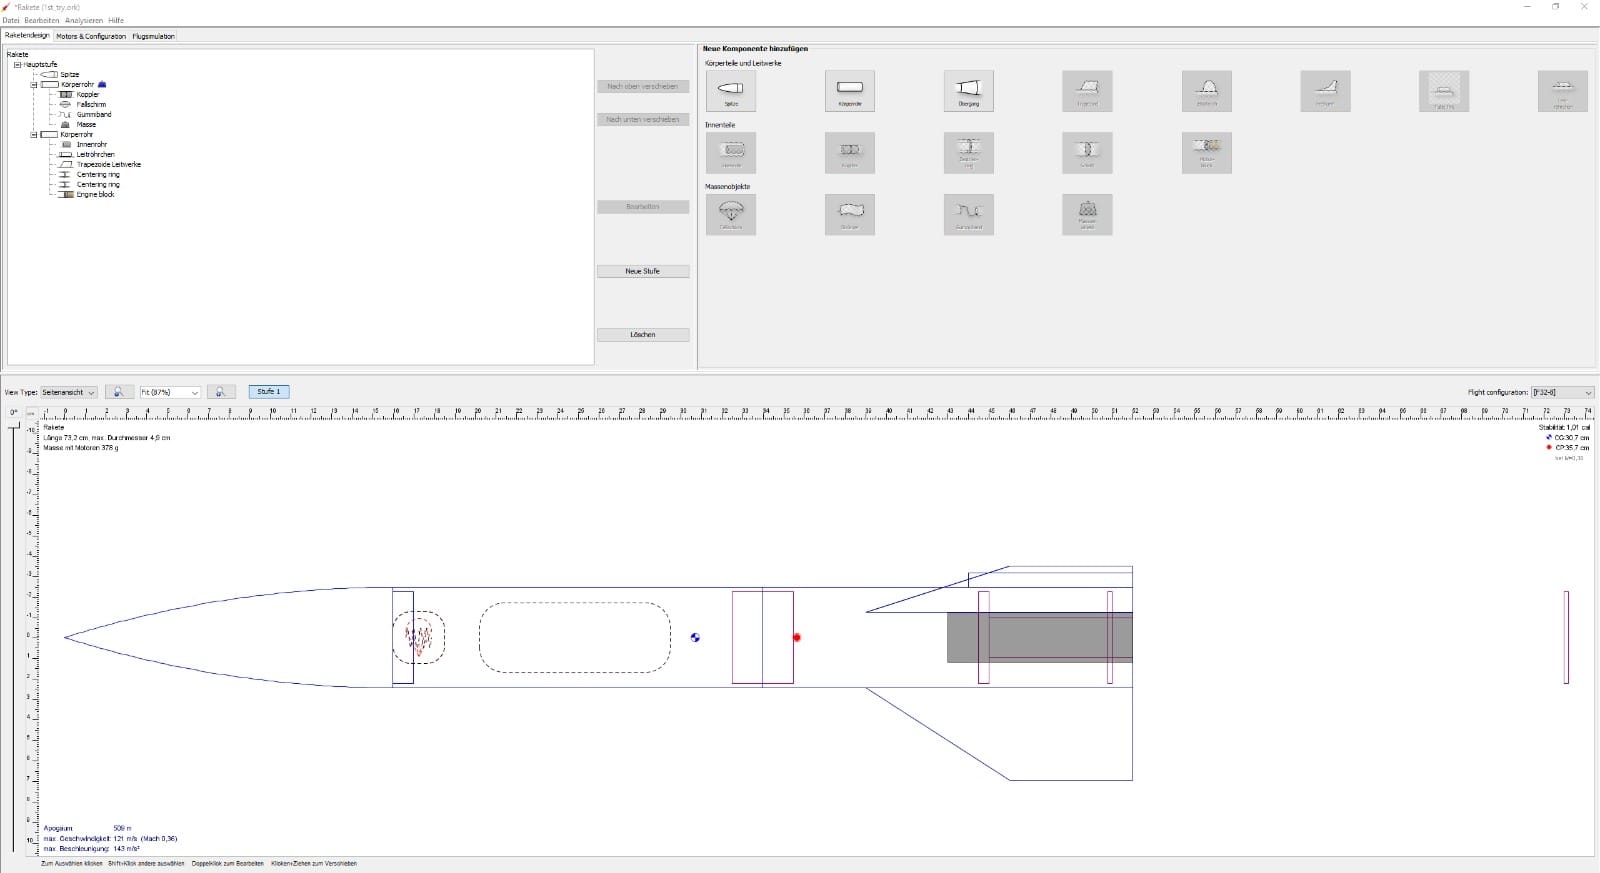Select the Fallschirm item in the tree
This screenshot has height=873, width=1600.
point(91,105)
